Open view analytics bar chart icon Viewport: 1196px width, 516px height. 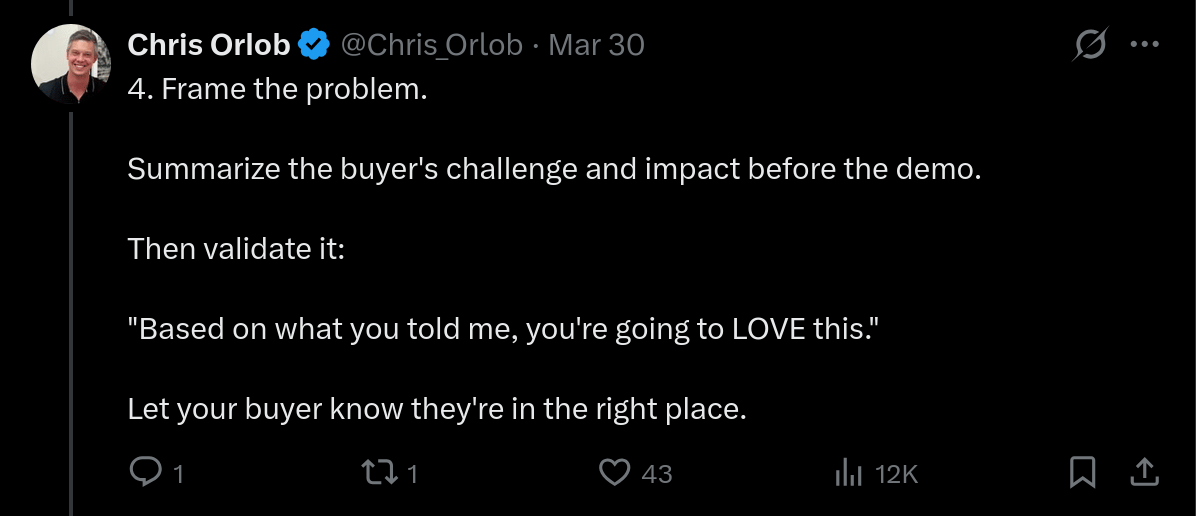pos(848,472)
